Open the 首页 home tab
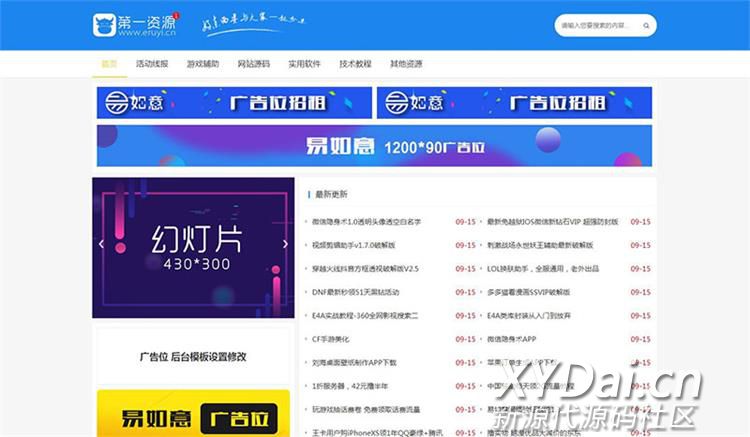Viewport: 750px width, 437px height. pos(110,64)
